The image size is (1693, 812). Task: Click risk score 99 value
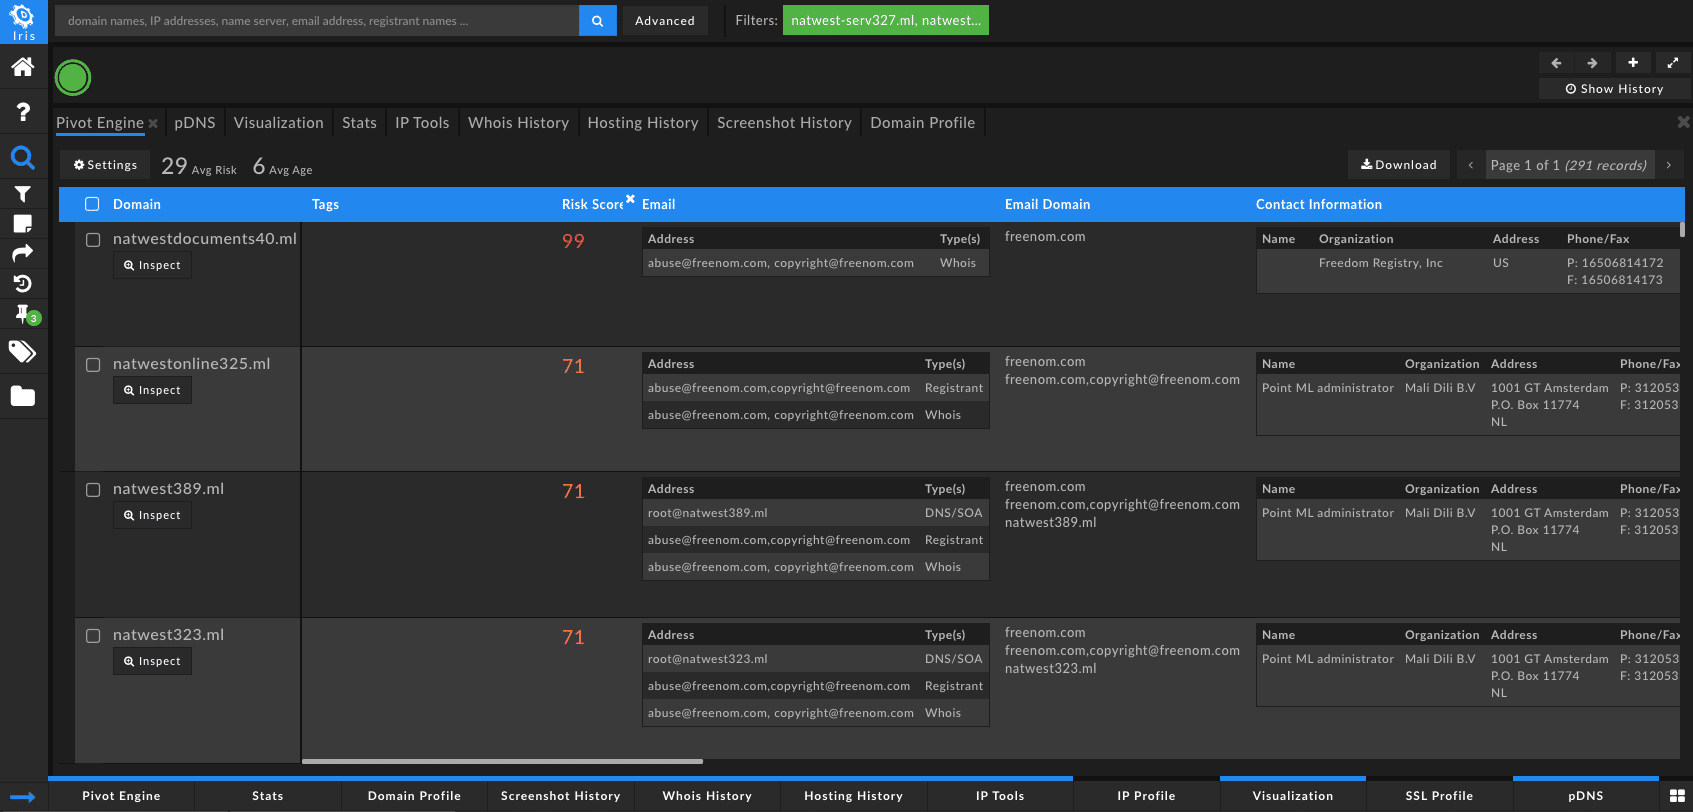[x=573, y=241]
